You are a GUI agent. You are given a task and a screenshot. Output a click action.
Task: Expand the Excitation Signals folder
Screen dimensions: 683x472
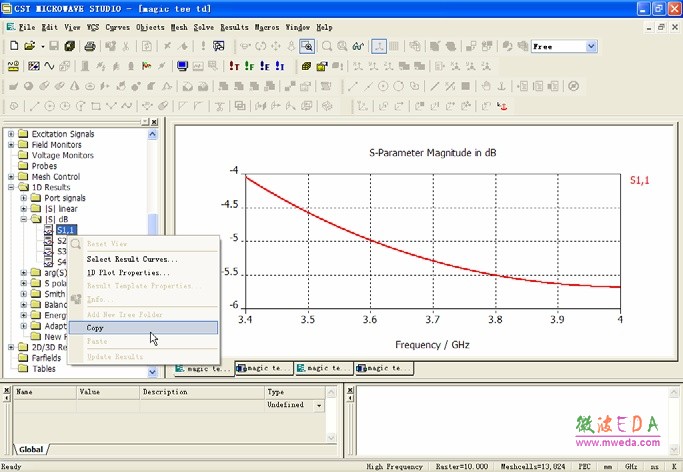pos(11,134)
